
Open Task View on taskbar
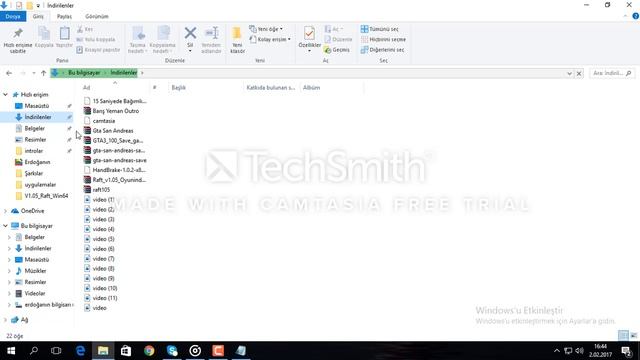pyautogui.click(x=56, y=351)
